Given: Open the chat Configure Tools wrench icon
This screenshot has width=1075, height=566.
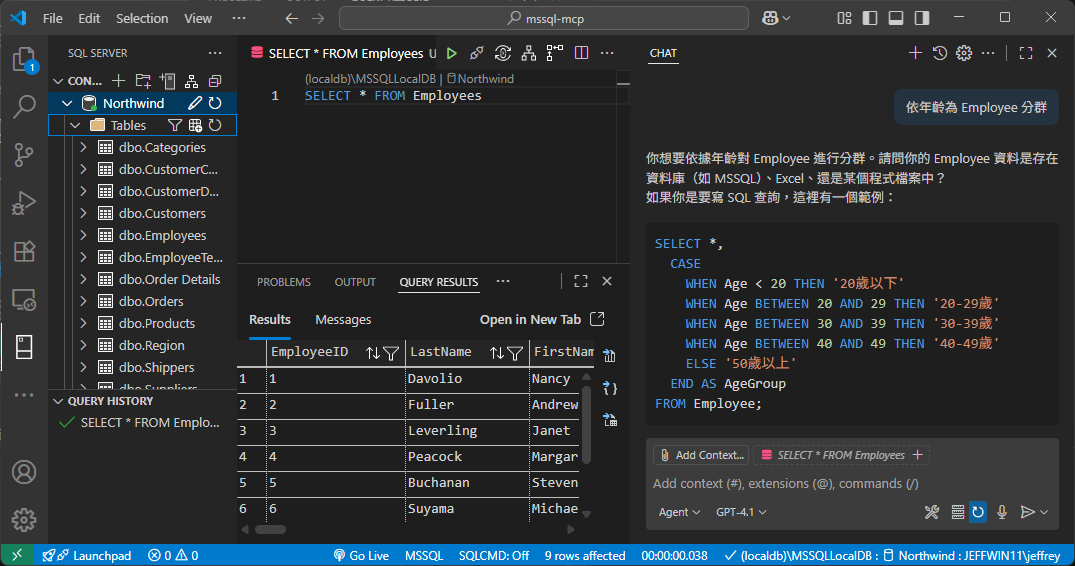Looking at the screenshot, I should coord(931,512).
